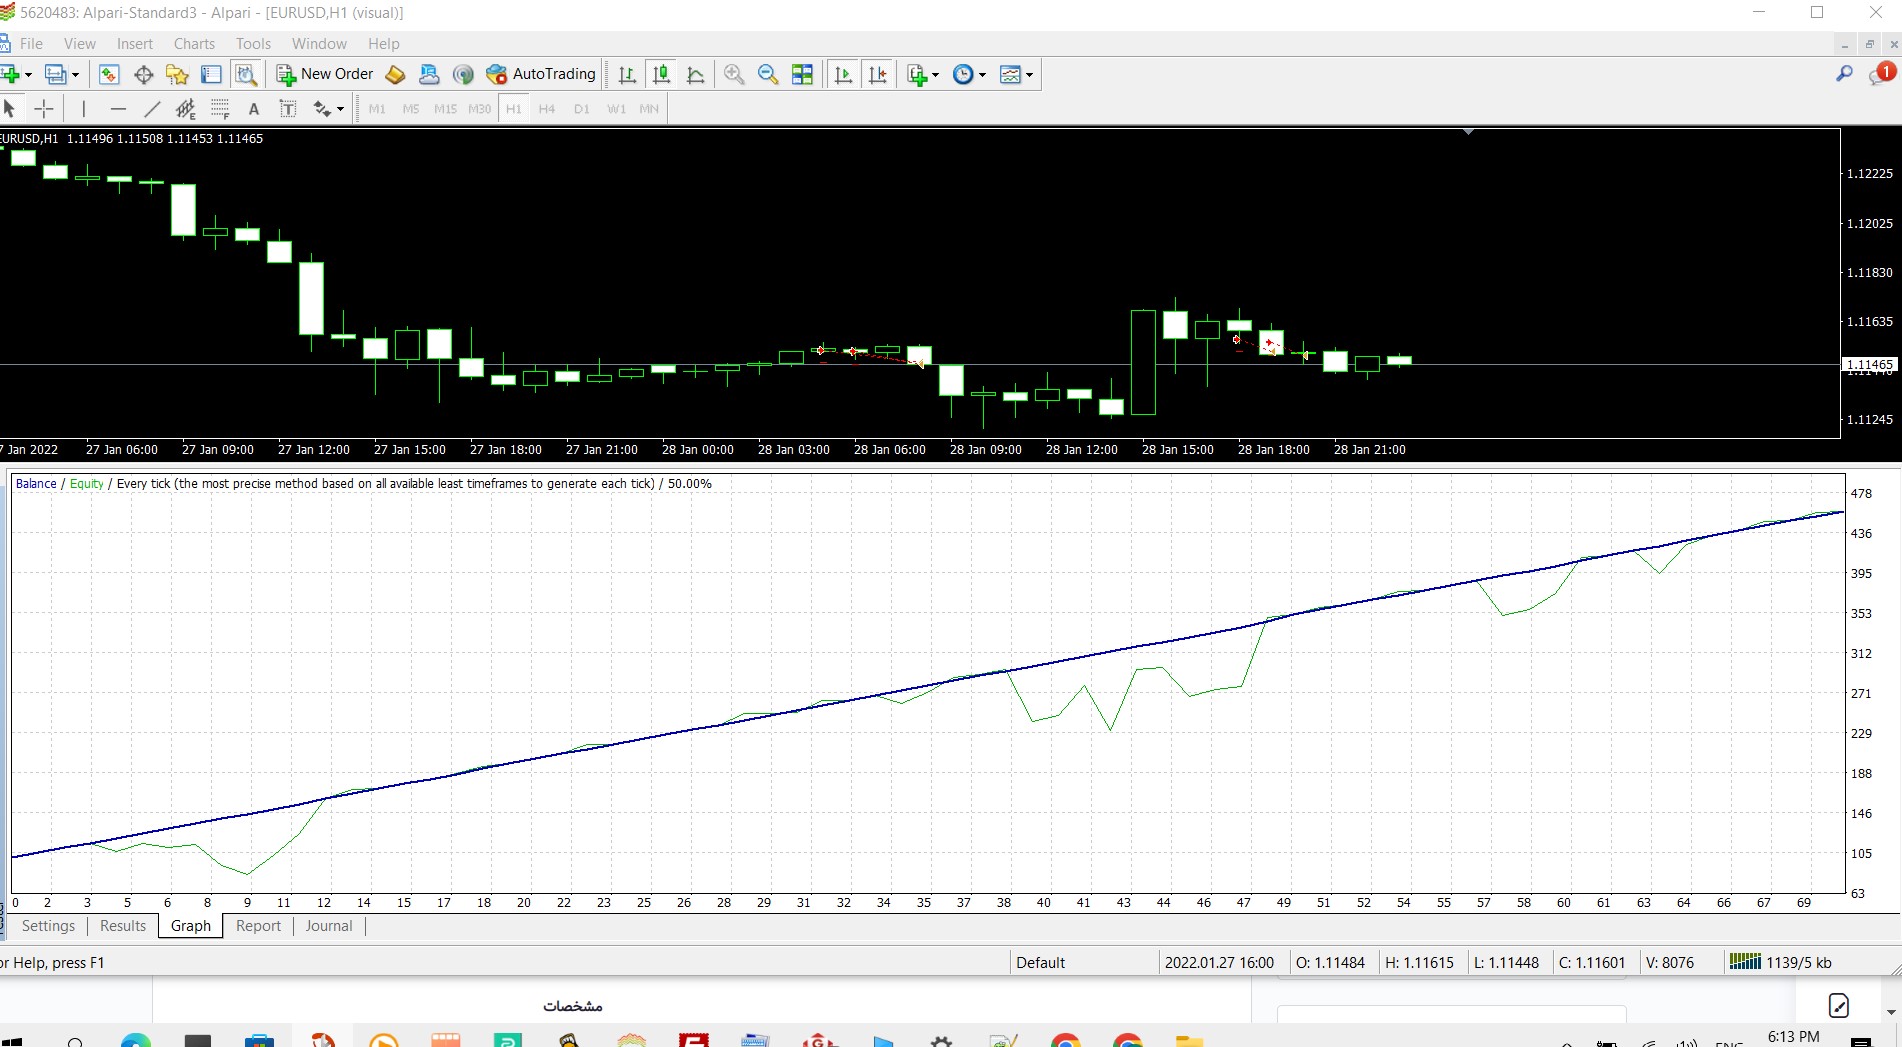Open the View menu
The width and height of the screenshot is (1902, 1047).
80,44
